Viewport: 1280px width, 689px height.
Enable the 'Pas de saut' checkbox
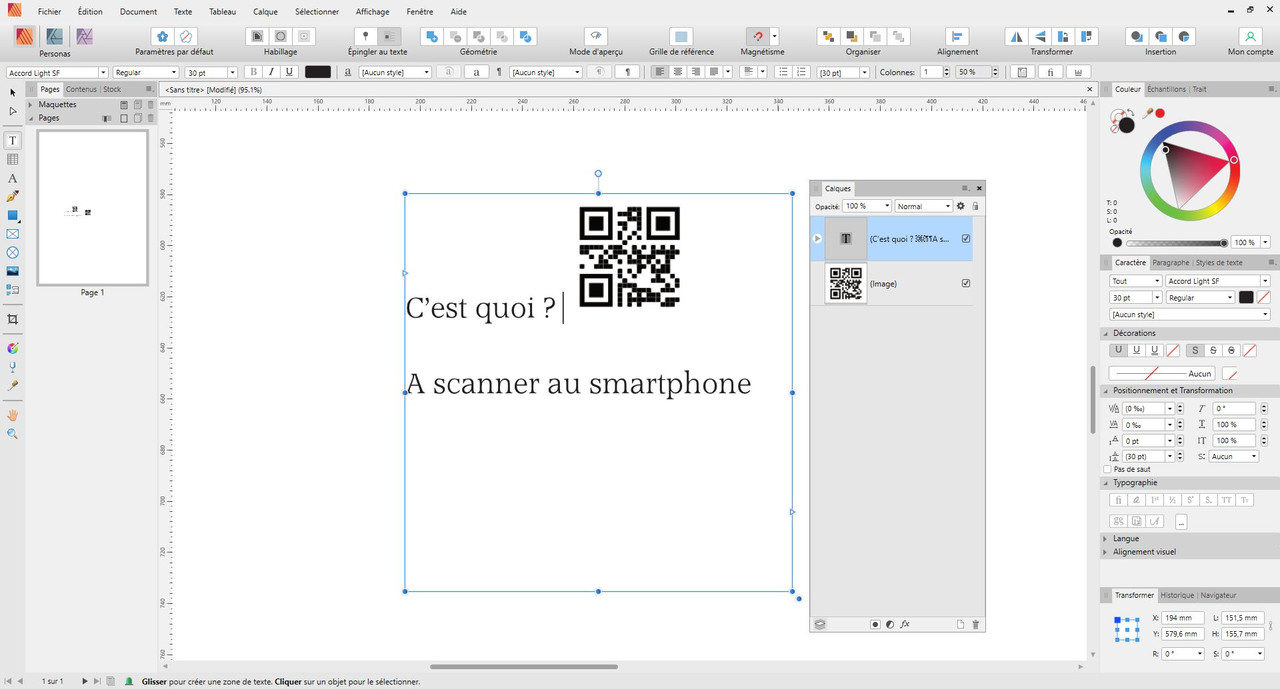click(1107, 469)
